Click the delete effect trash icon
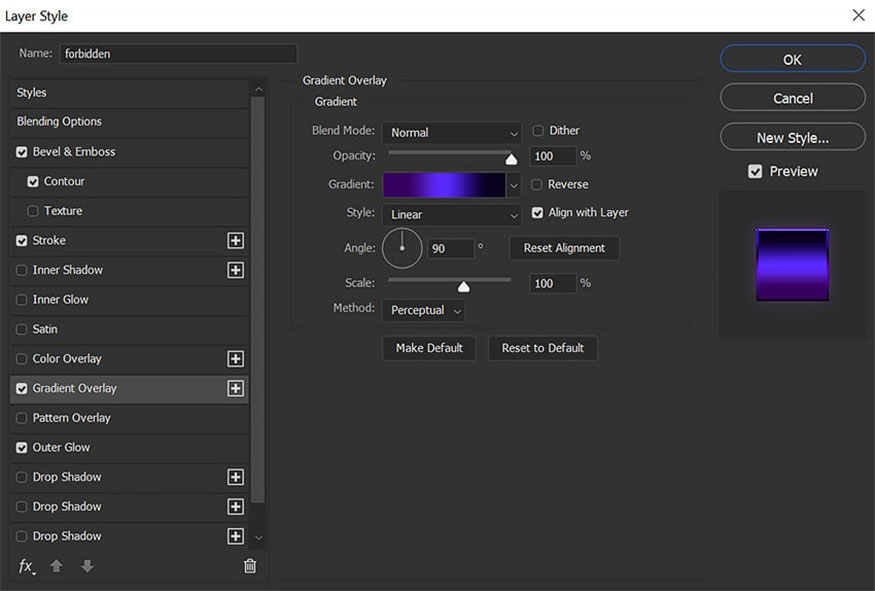 (x=250, y=566)
